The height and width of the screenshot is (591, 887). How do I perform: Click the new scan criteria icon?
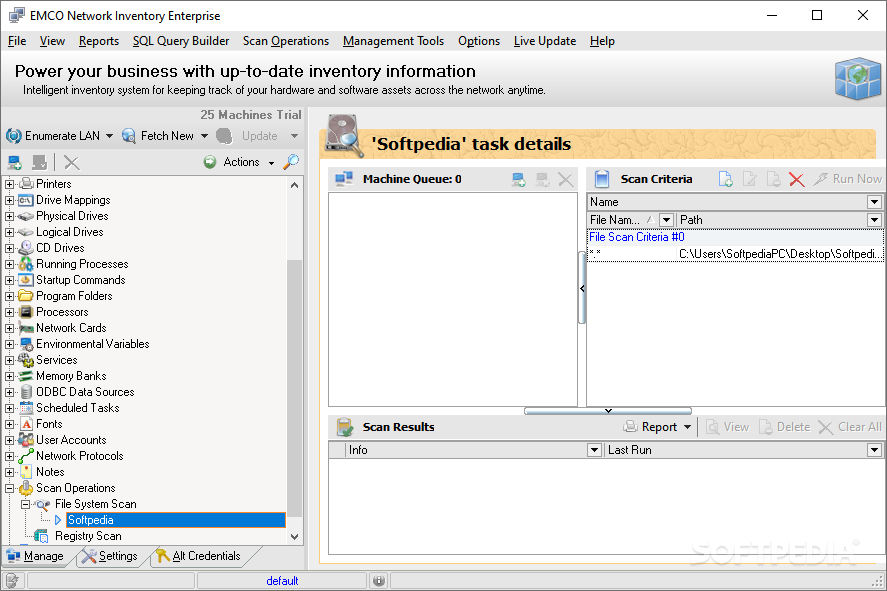726,179
